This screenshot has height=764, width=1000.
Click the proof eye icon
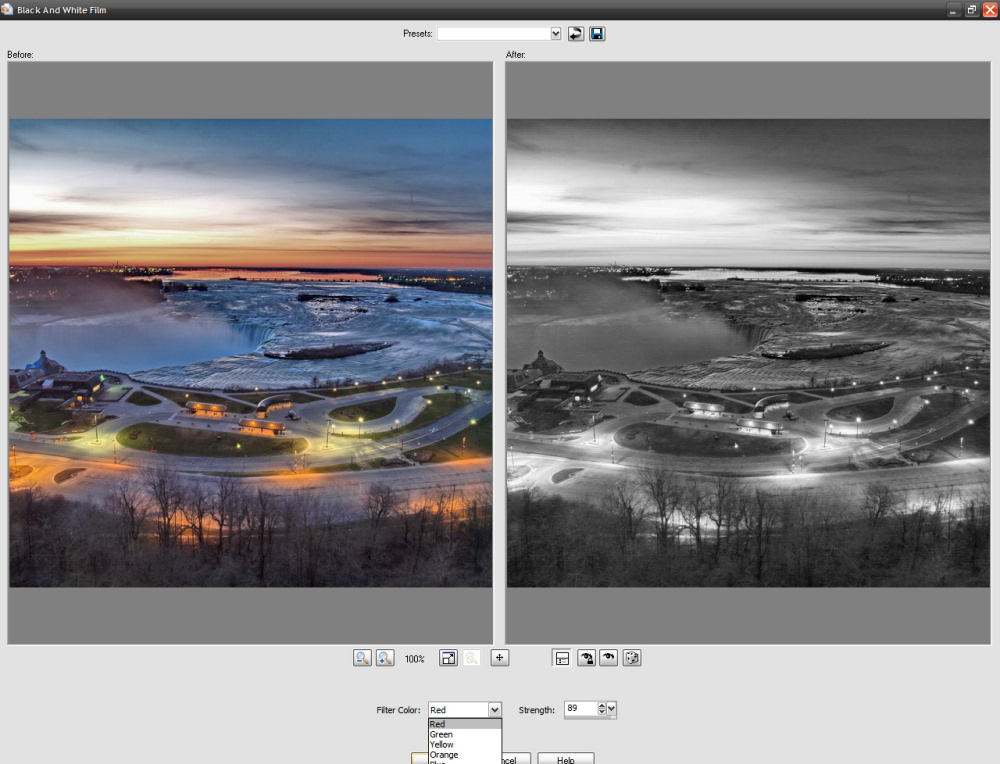(608, 657)
